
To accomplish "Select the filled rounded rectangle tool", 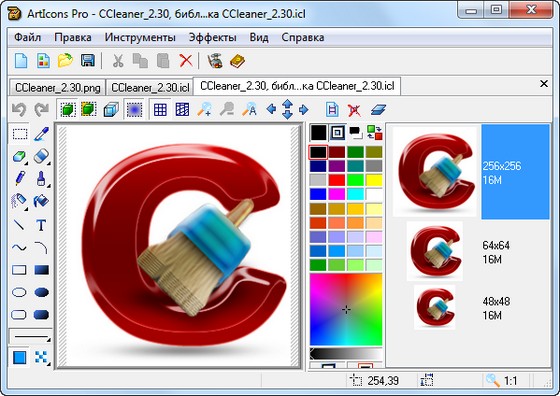I will coord(41,315).
